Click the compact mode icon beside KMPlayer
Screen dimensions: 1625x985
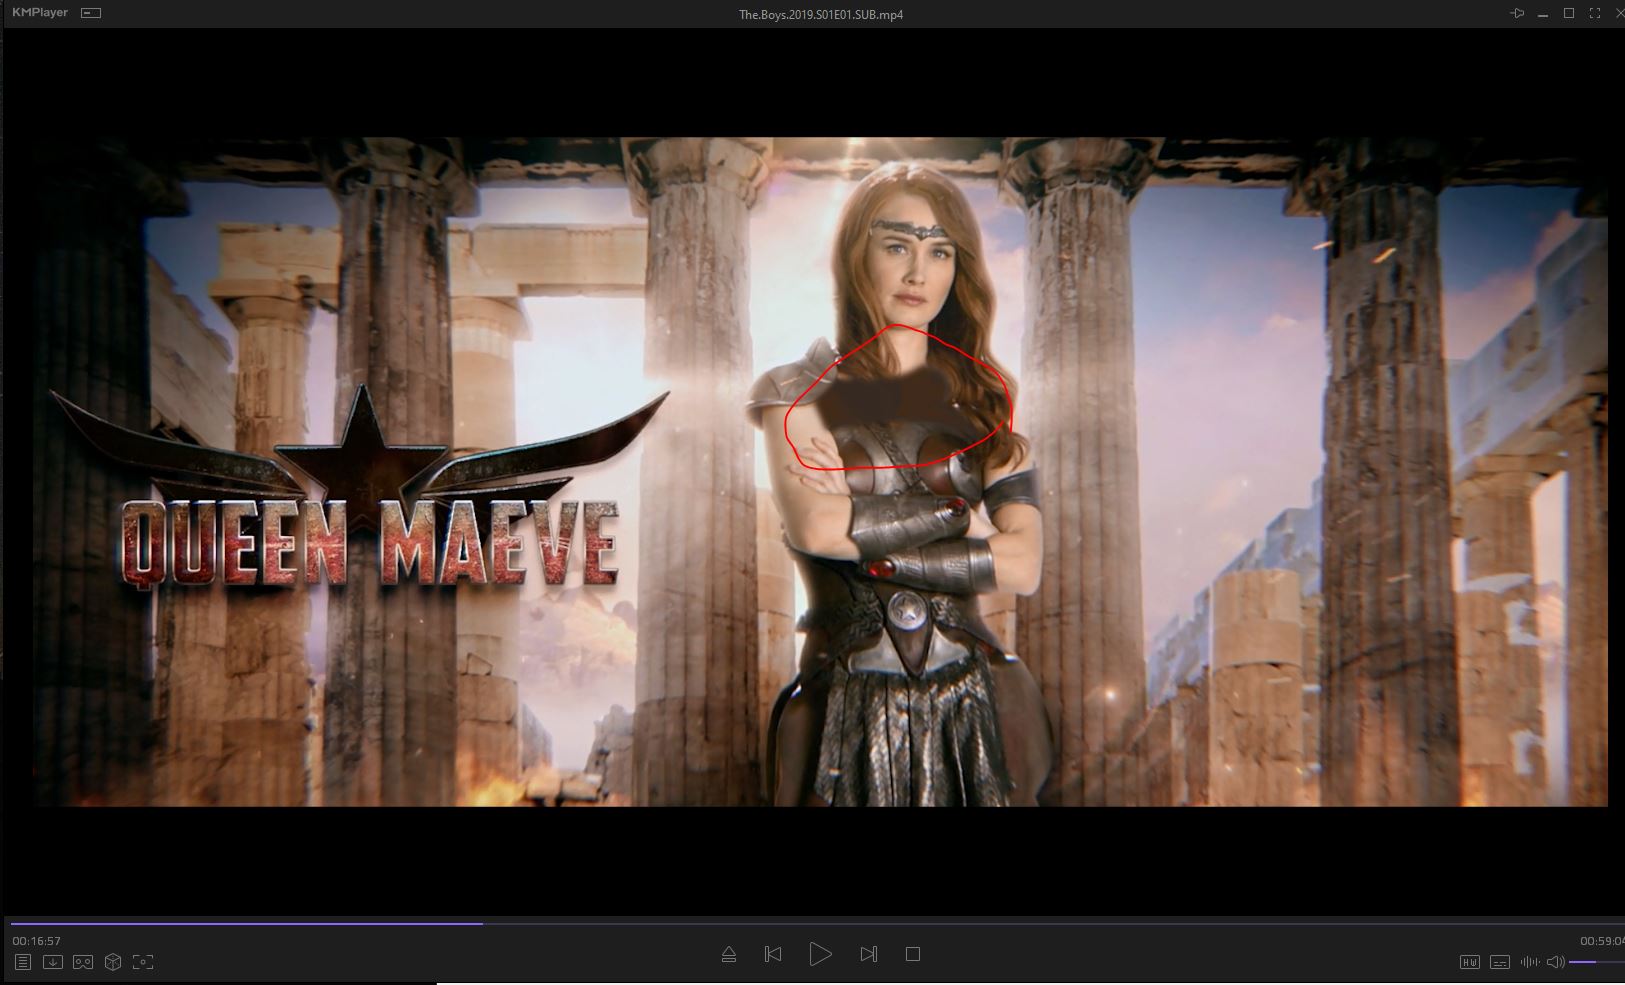[91, 13]
